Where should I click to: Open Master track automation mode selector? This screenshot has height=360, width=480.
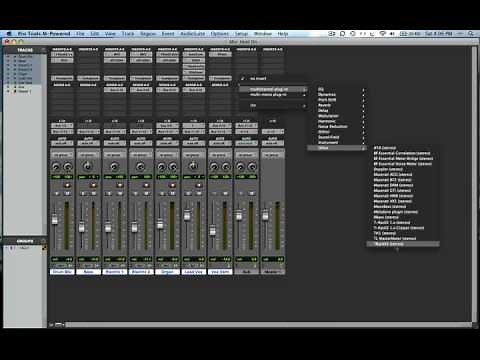(273, 143)
